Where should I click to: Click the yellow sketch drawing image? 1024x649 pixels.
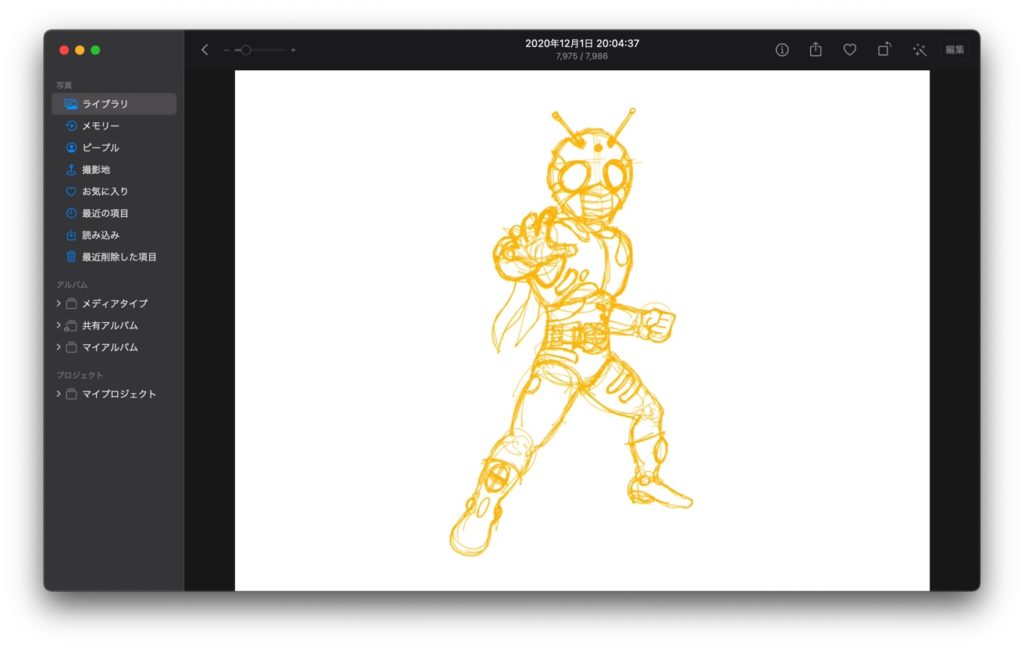point(582,330)
